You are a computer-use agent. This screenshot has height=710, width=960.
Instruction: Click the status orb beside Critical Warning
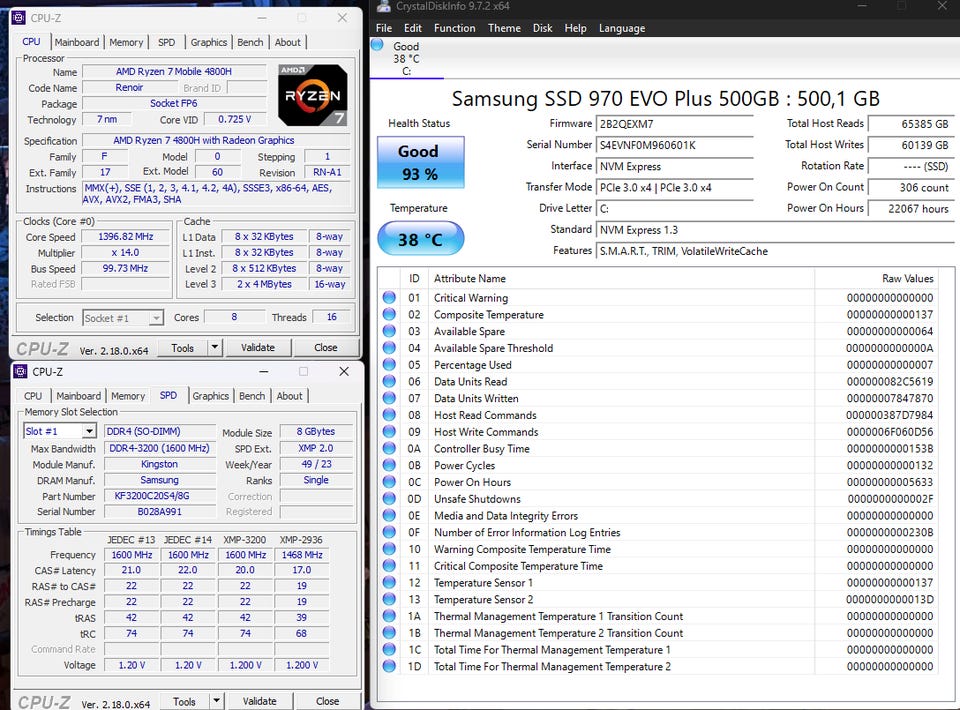coord(389,298)
